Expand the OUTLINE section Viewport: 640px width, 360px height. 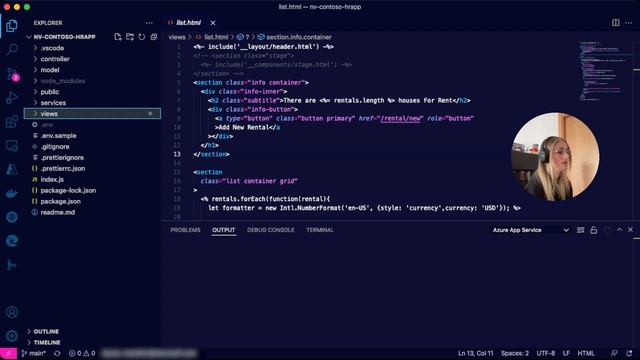[x=46, y=331]
